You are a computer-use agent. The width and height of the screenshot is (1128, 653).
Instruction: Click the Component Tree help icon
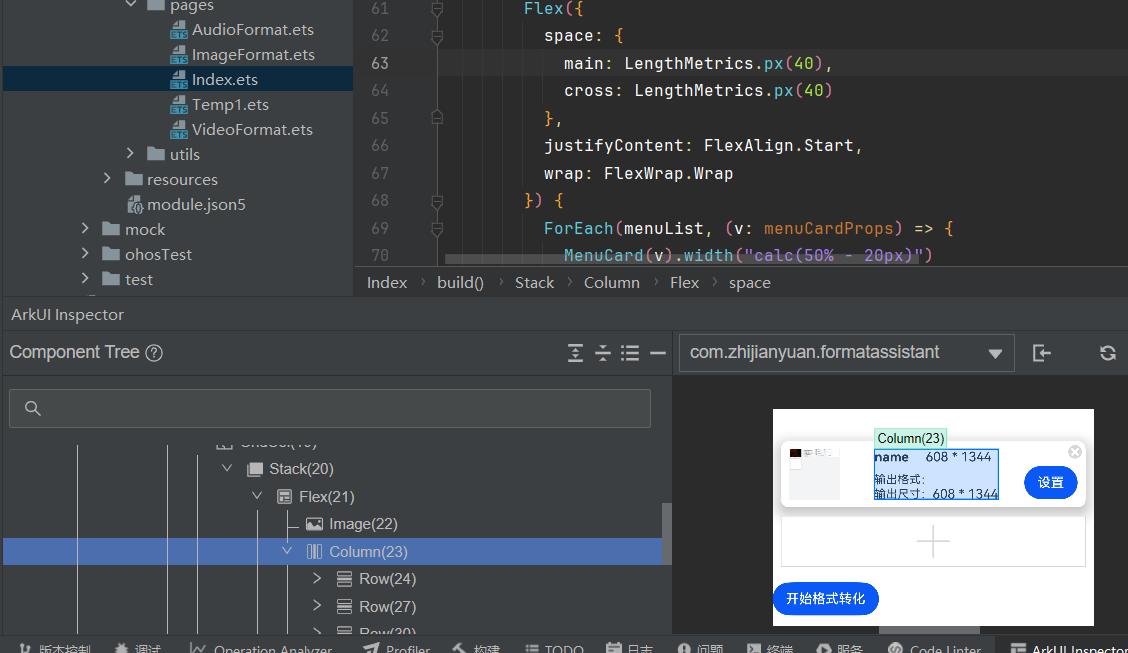(x=154, y=353)
